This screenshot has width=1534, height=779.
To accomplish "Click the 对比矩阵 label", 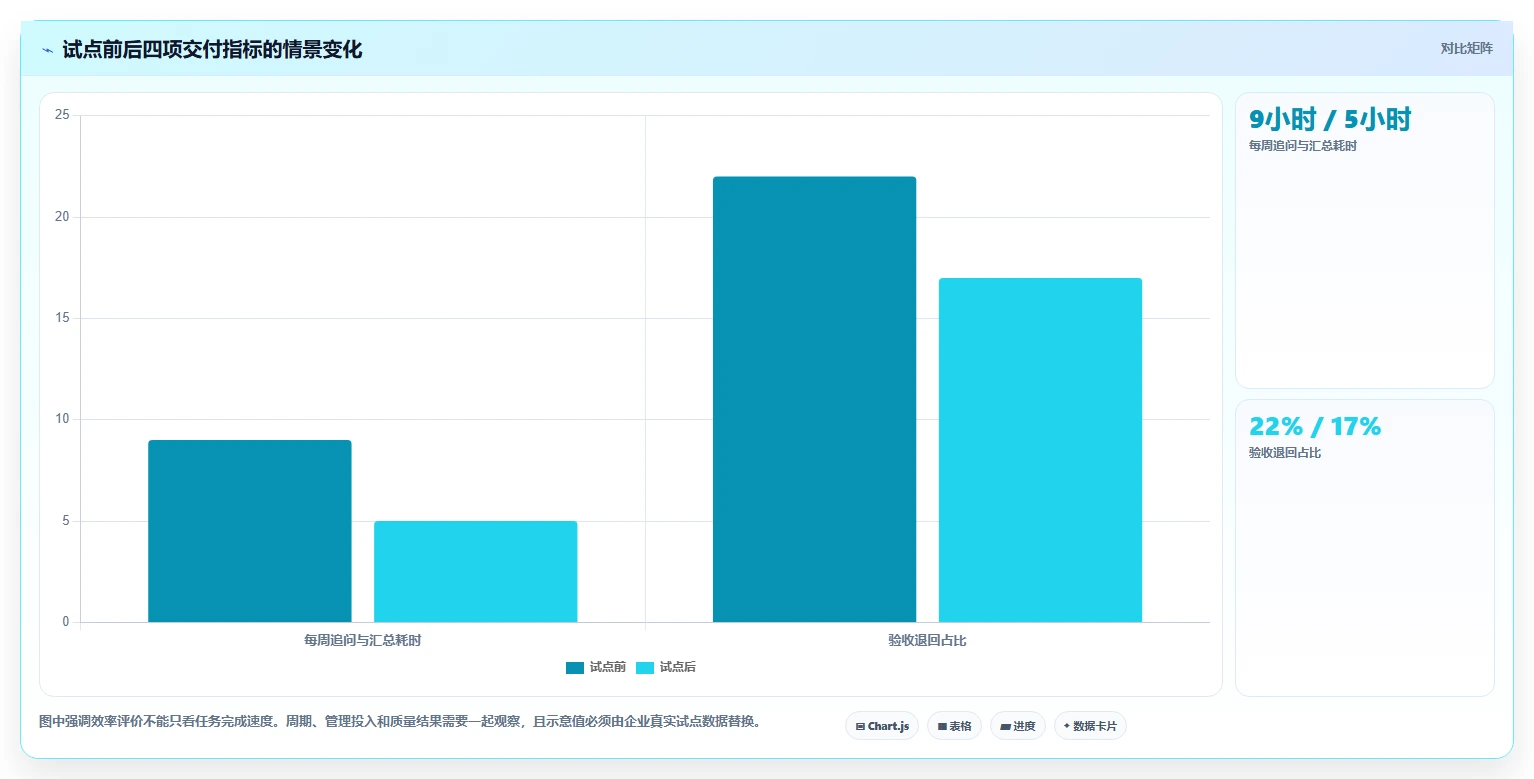I will (1466, 49).
